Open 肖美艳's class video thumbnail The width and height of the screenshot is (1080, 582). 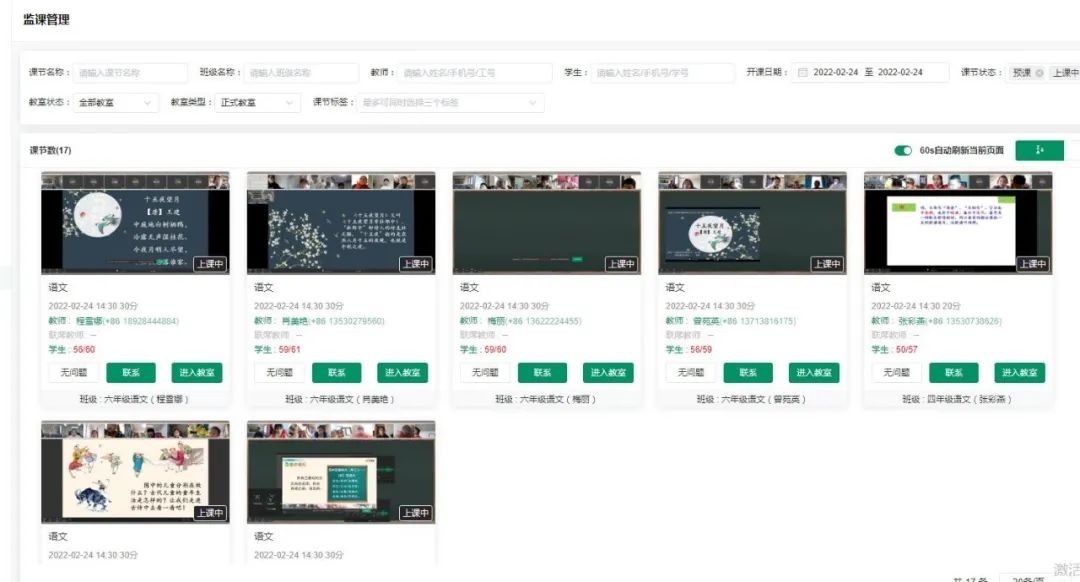(341, 223)
